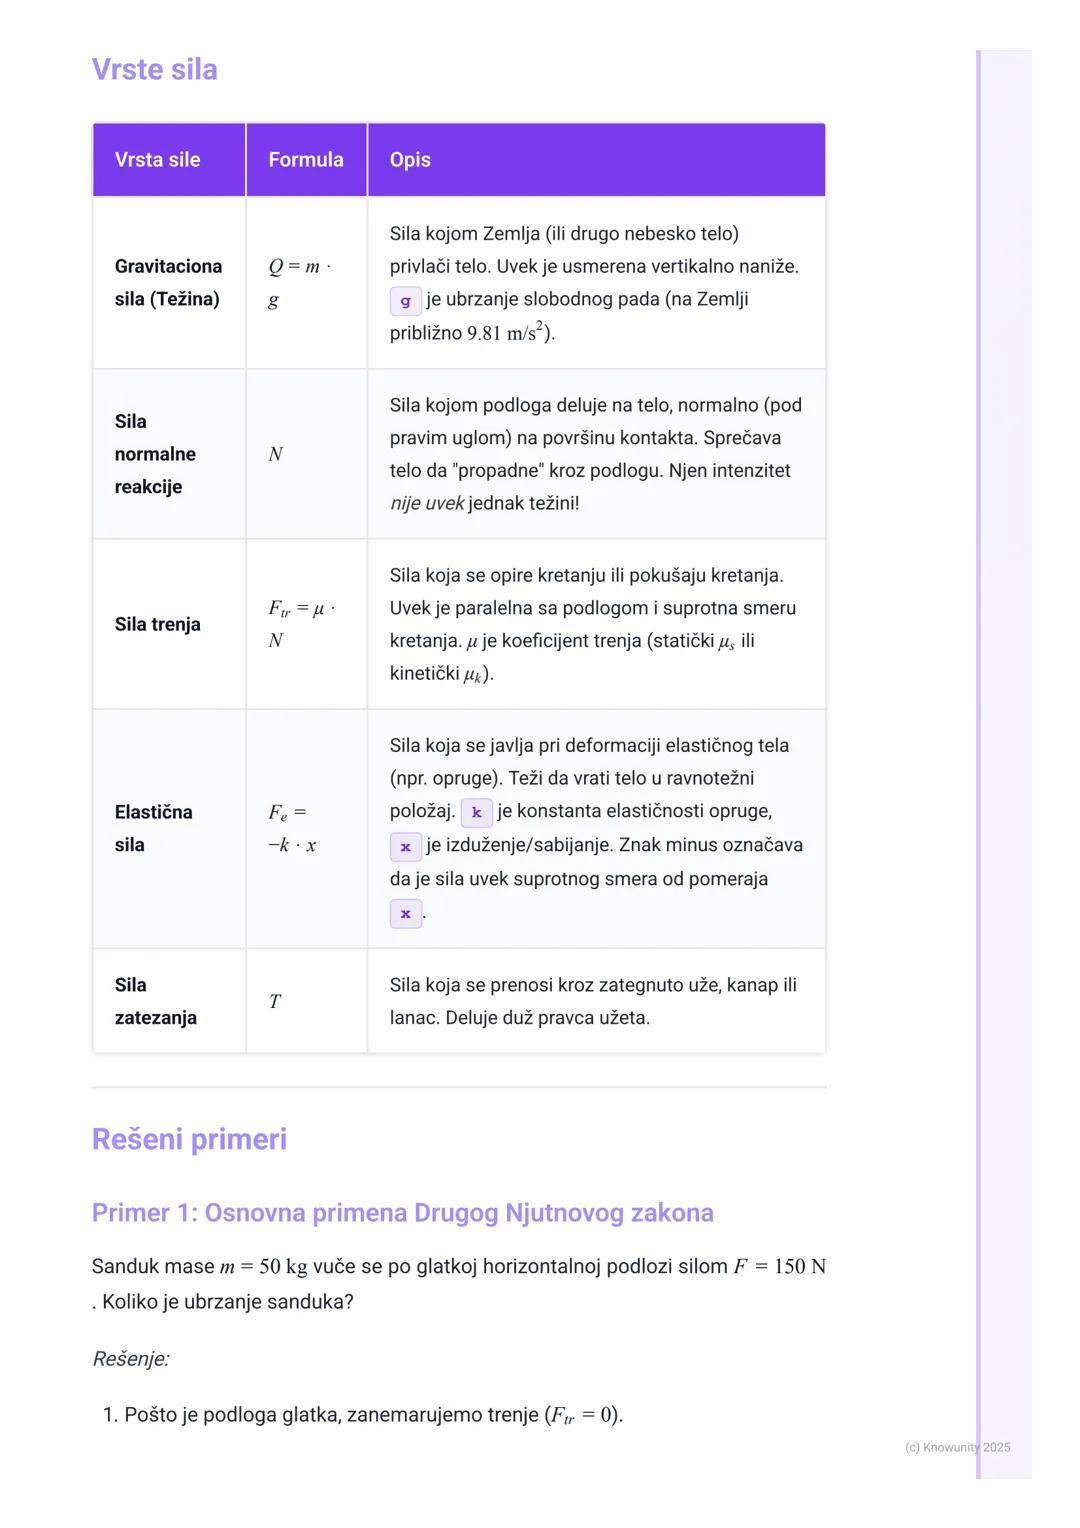This screenshot has height=1528, width=1080.
Task: Click the "Formula" column header
Action: pyautogui.click(x=305, y=160)
